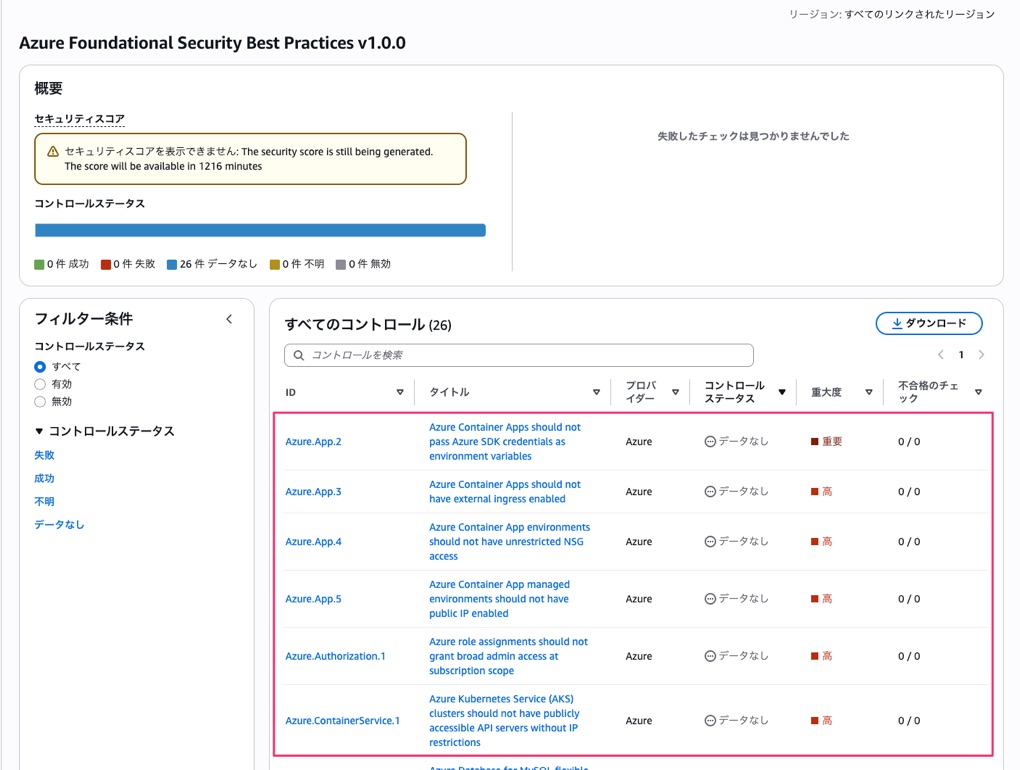Open the Azure.ContainerService.1 control ID link
1020x770 pixels.
coord(342,721)
